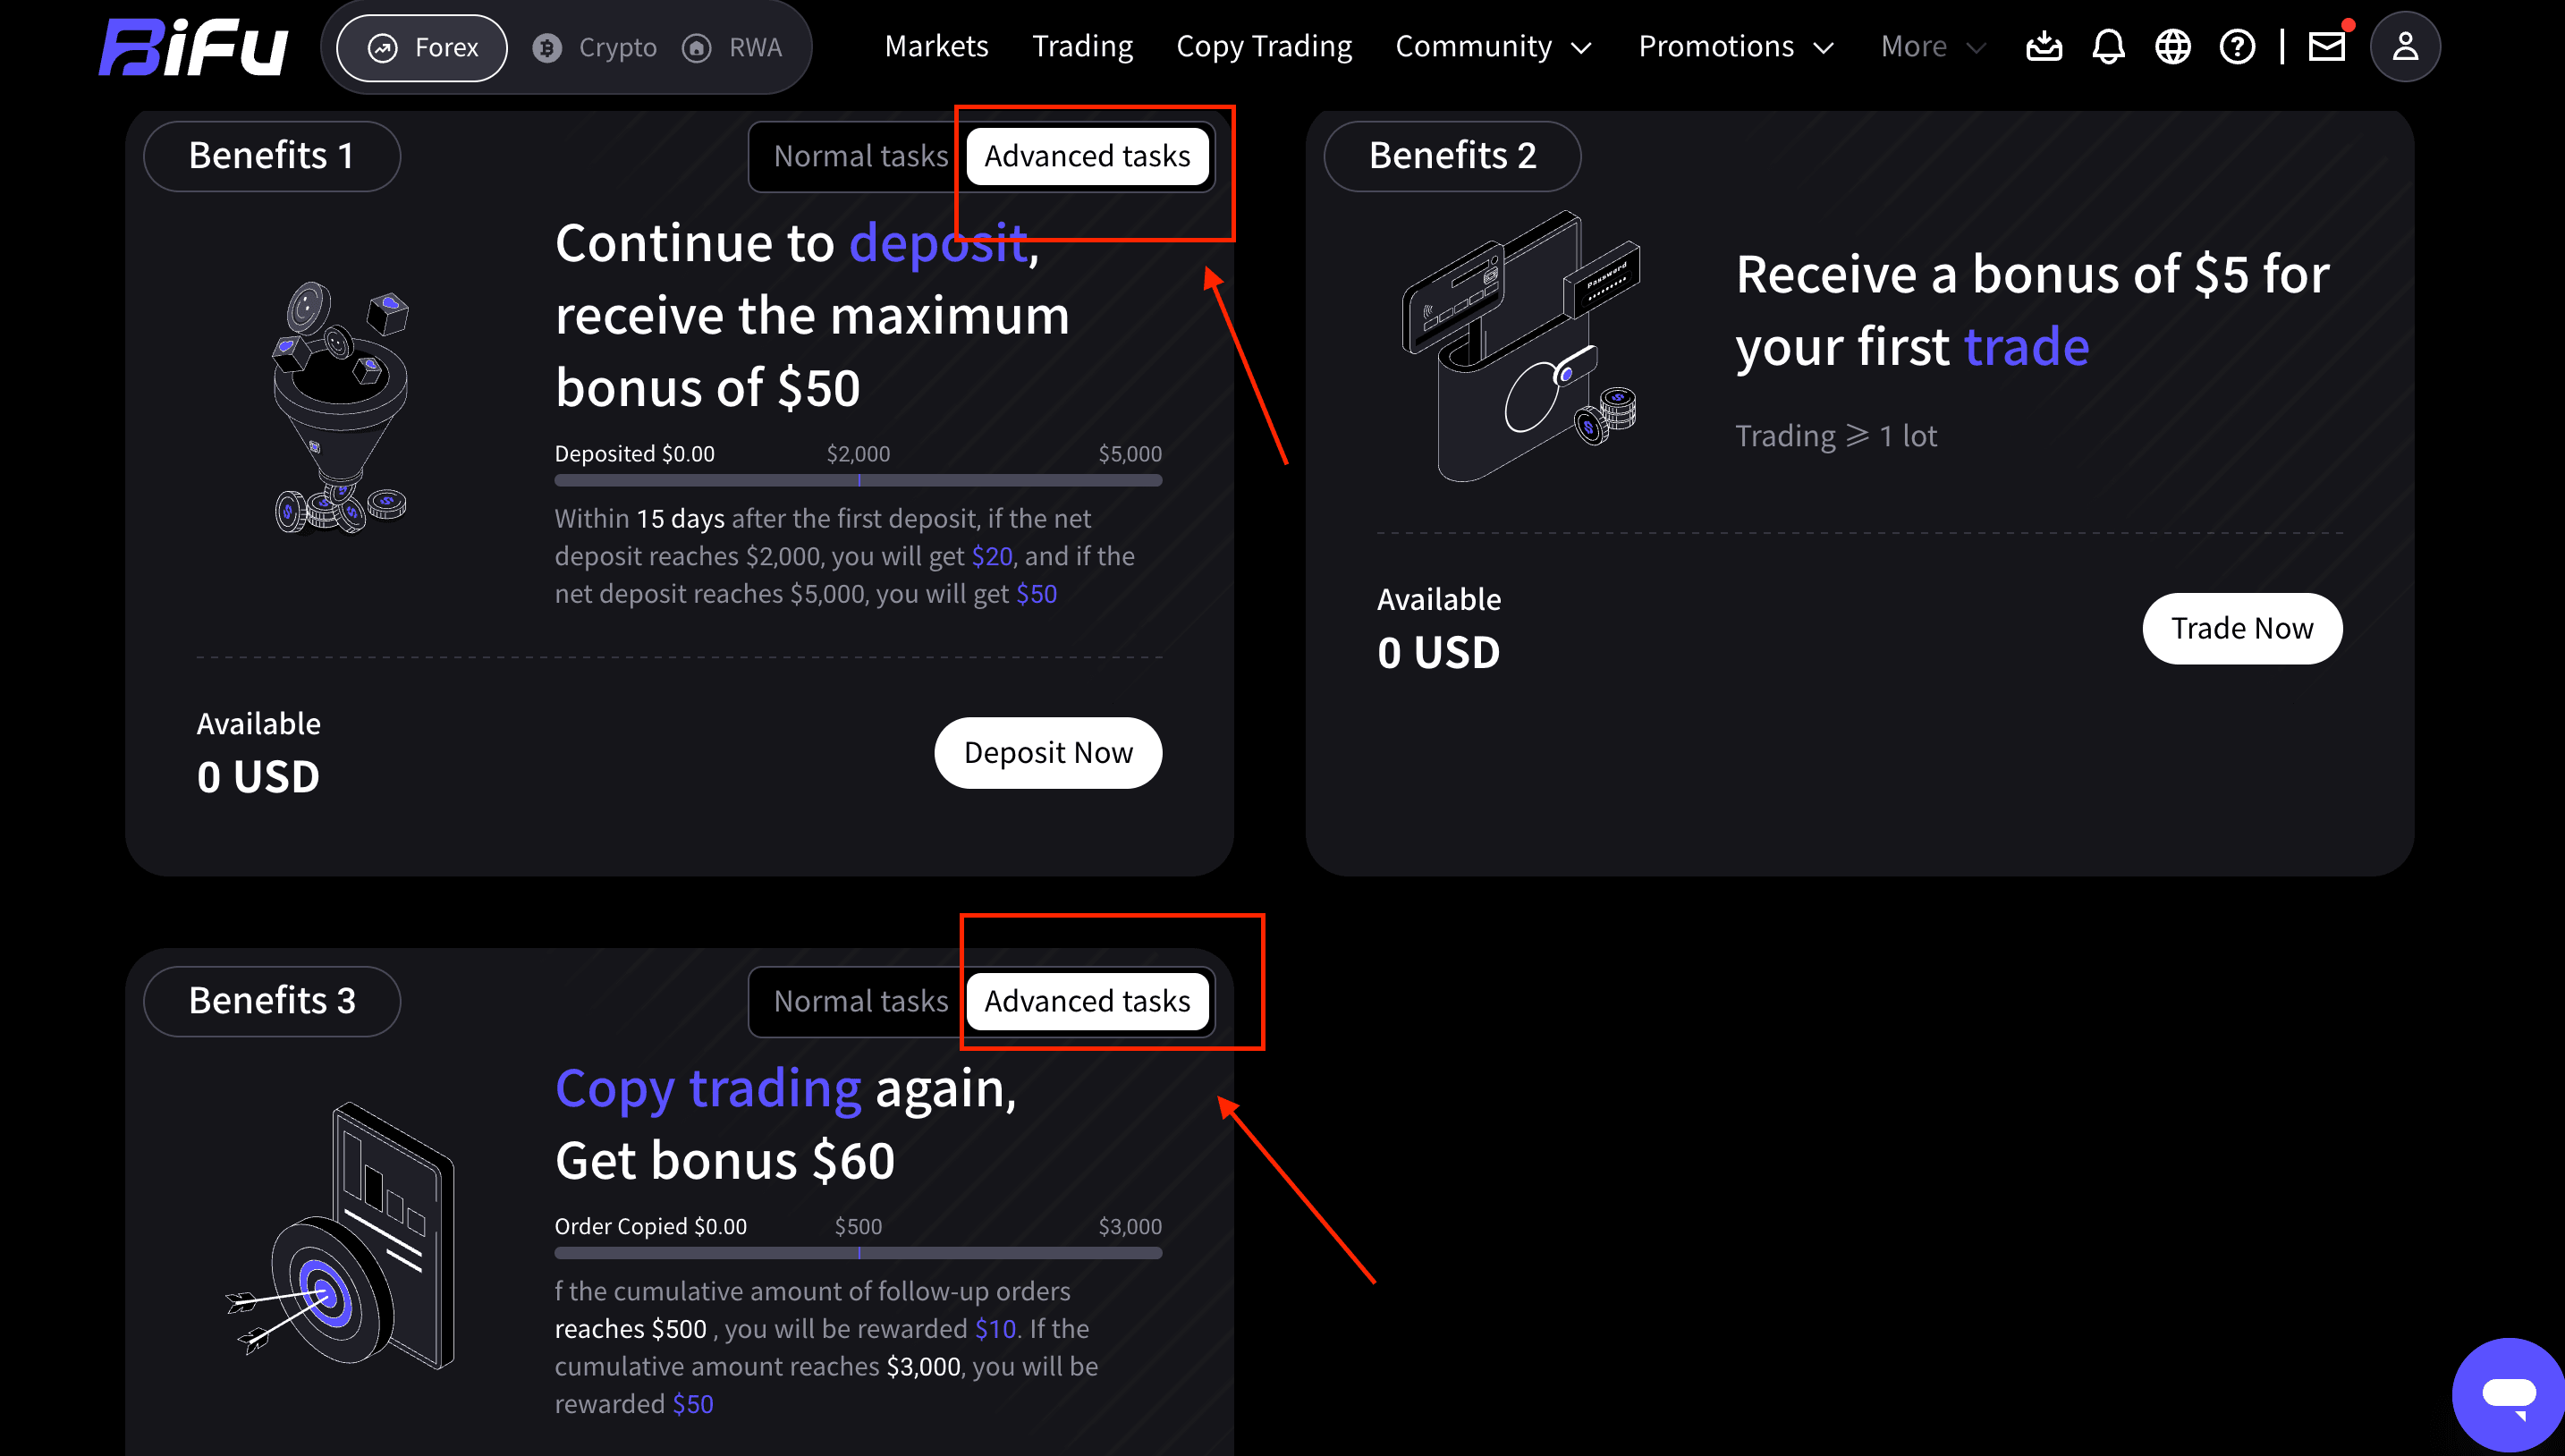Select Advanced tasks in Benefits 3

click(x=1087, y=1001)
